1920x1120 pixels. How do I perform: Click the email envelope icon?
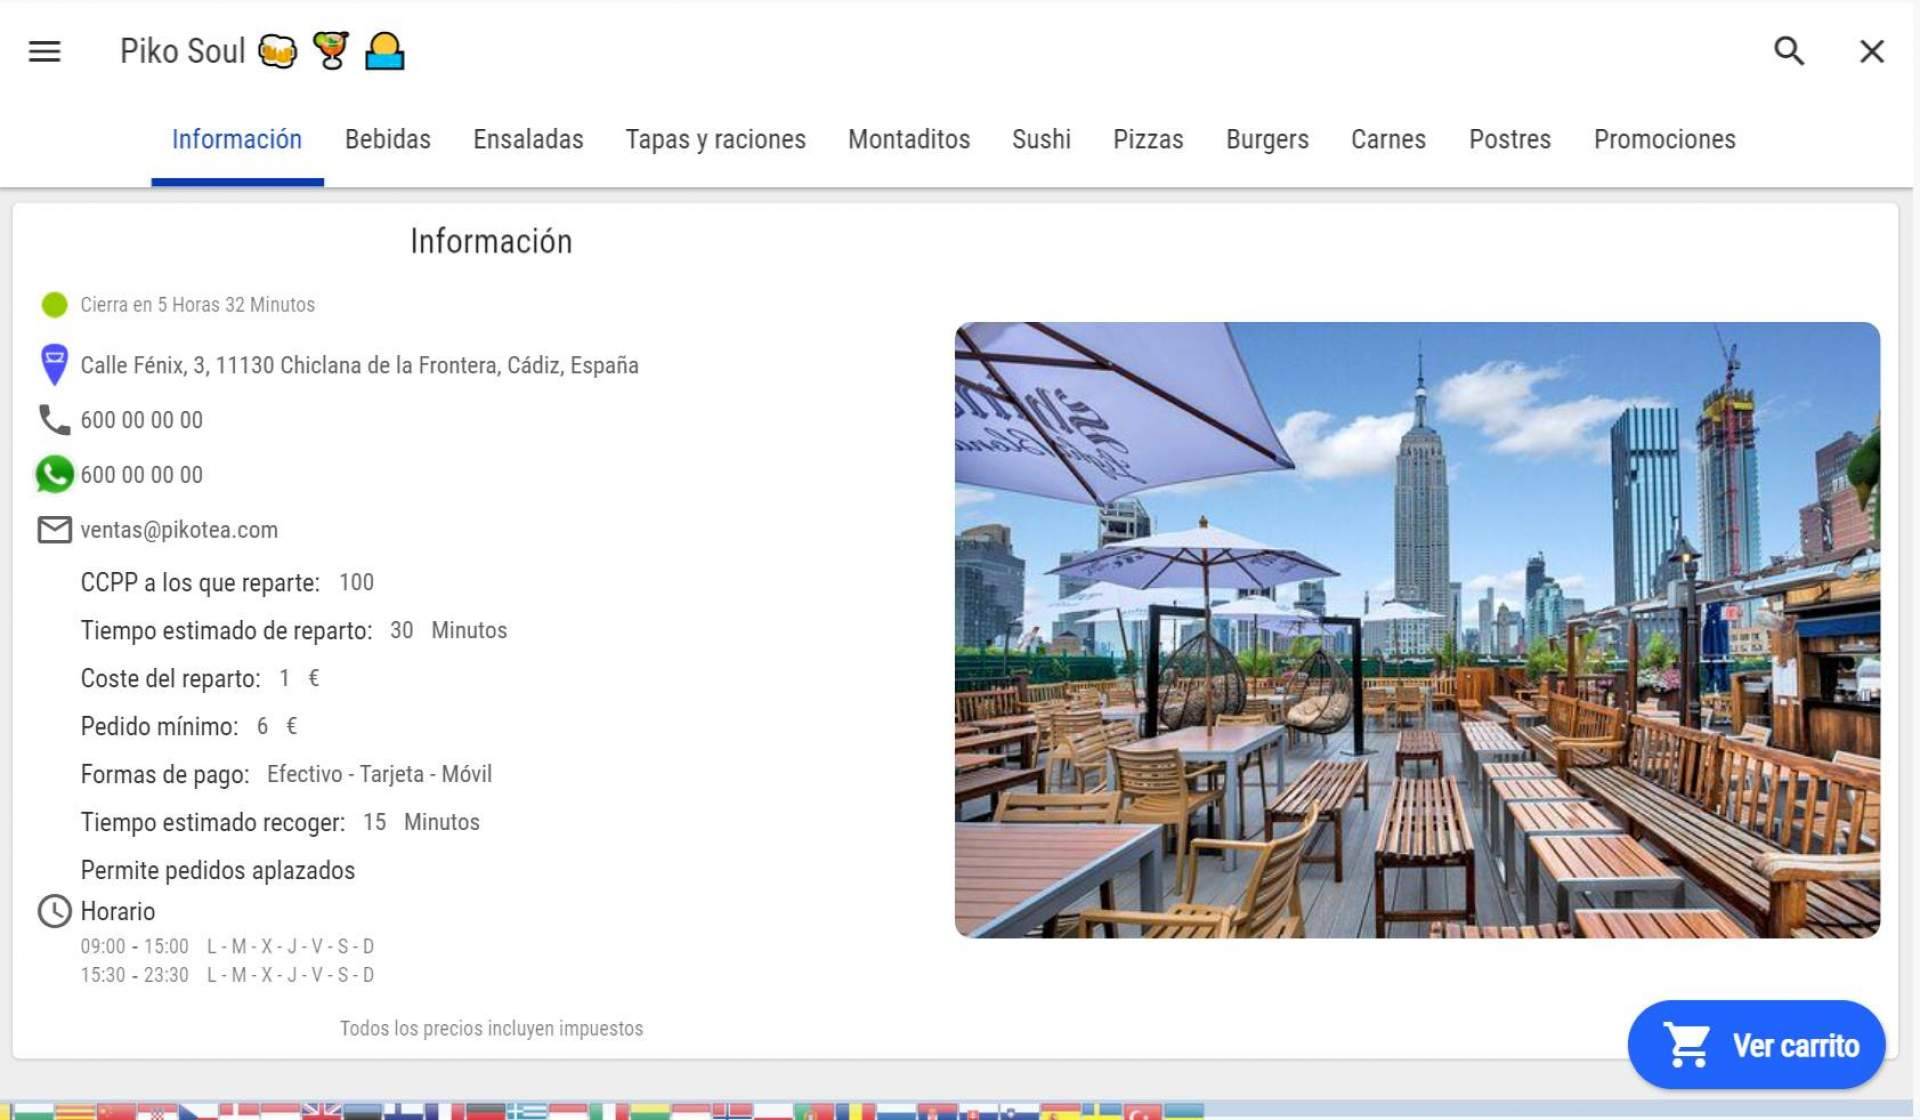coord(54,529)
